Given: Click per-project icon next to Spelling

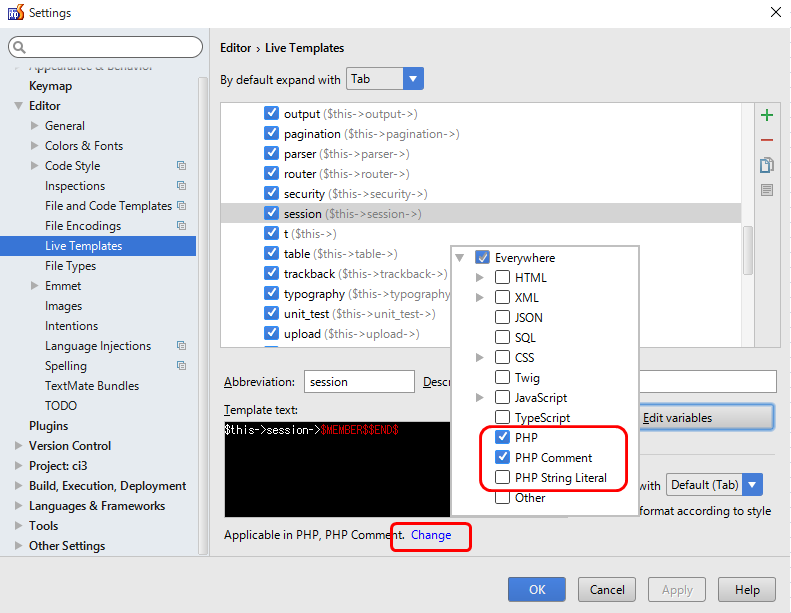Looking at the screenshot, I should (x=182, y=365).
